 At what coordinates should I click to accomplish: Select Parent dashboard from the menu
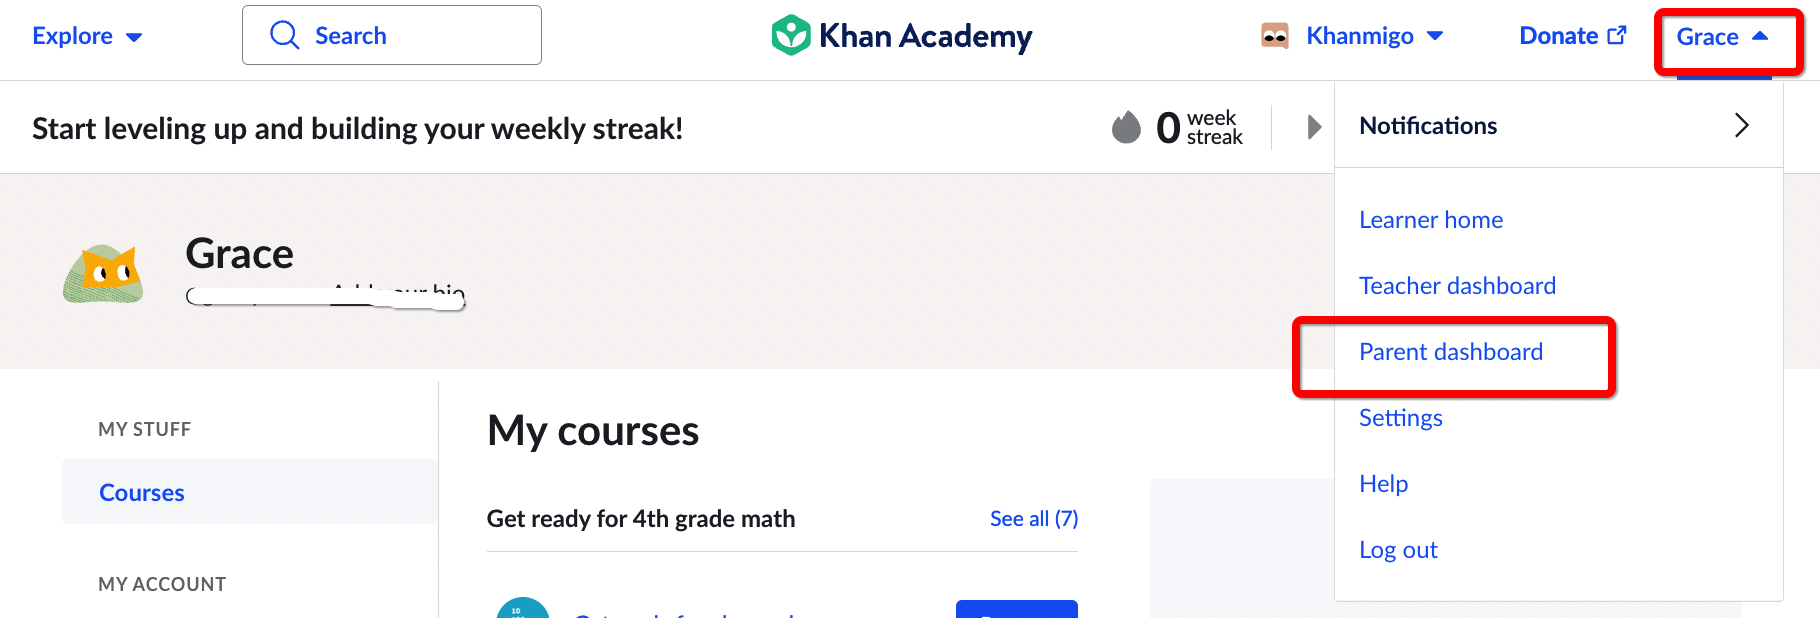tap(1450, 352)
